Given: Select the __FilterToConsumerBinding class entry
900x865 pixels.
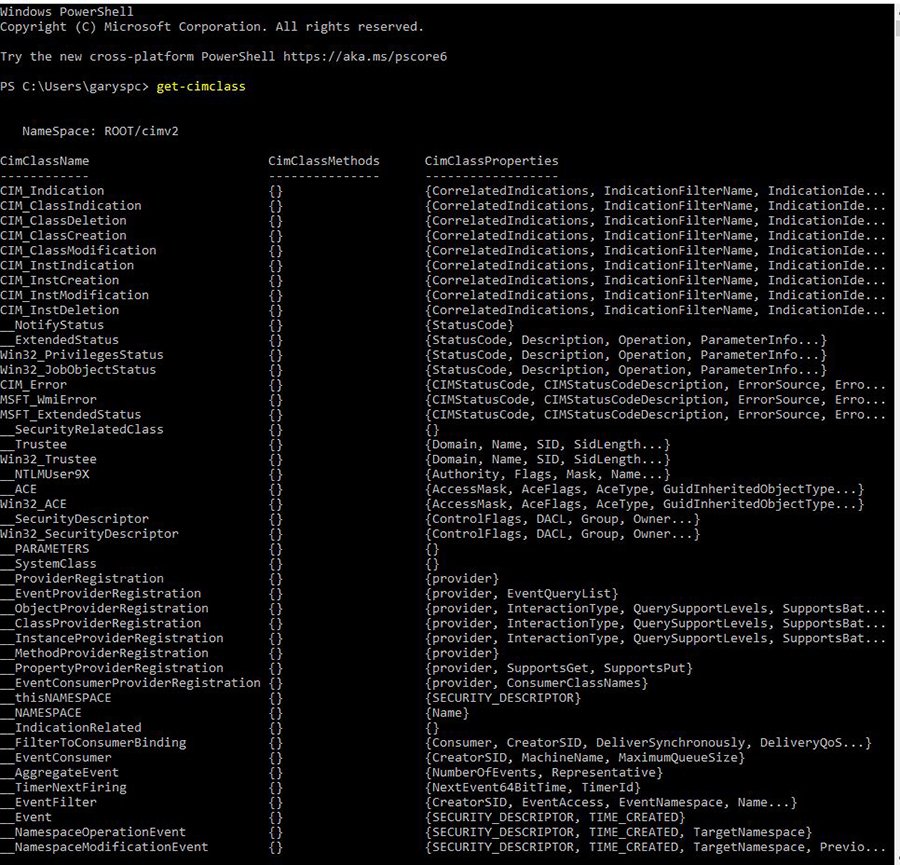Looking at the screenshot, I should coord(93,743).
